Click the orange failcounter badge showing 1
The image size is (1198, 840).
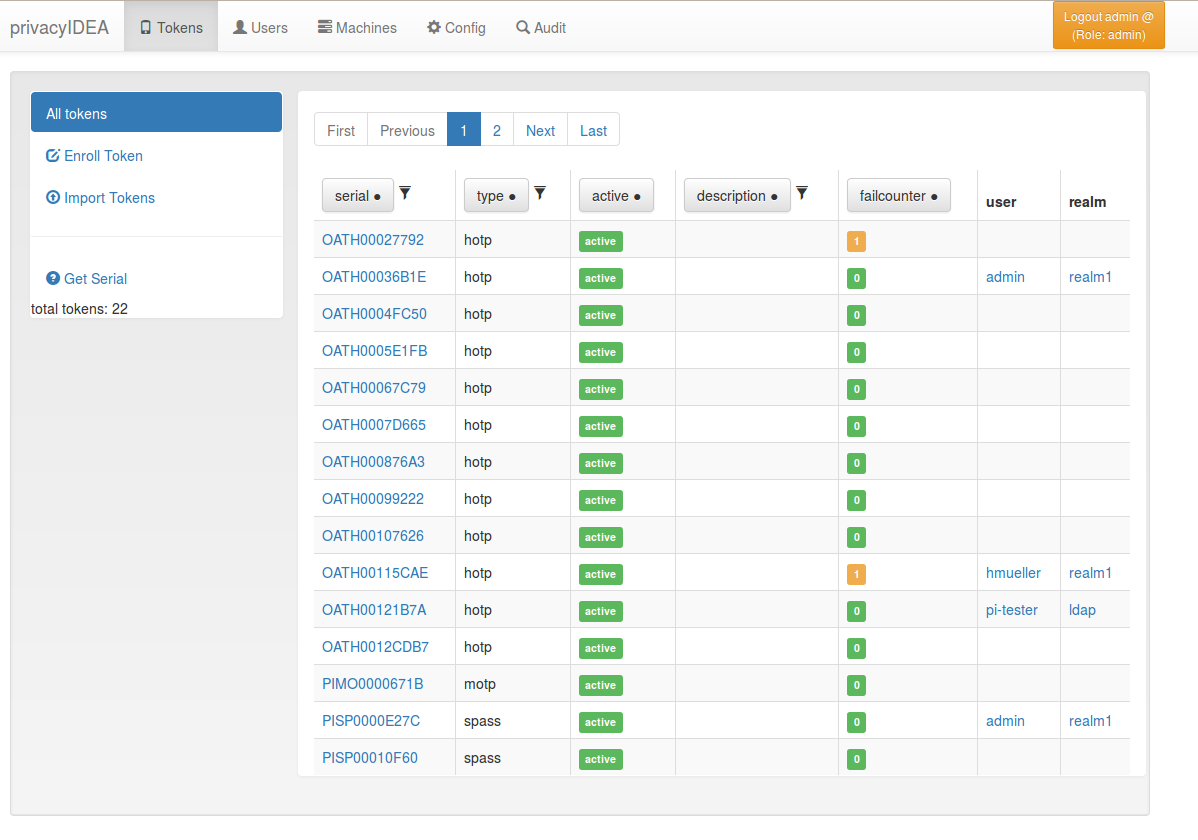(x=856, y=241)
